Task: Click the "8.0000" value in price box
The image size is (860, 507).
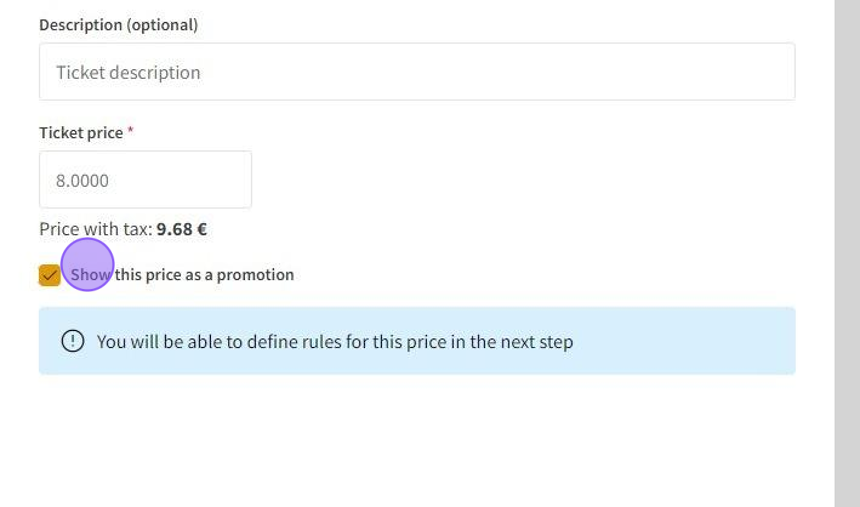Action: [82, 181]
